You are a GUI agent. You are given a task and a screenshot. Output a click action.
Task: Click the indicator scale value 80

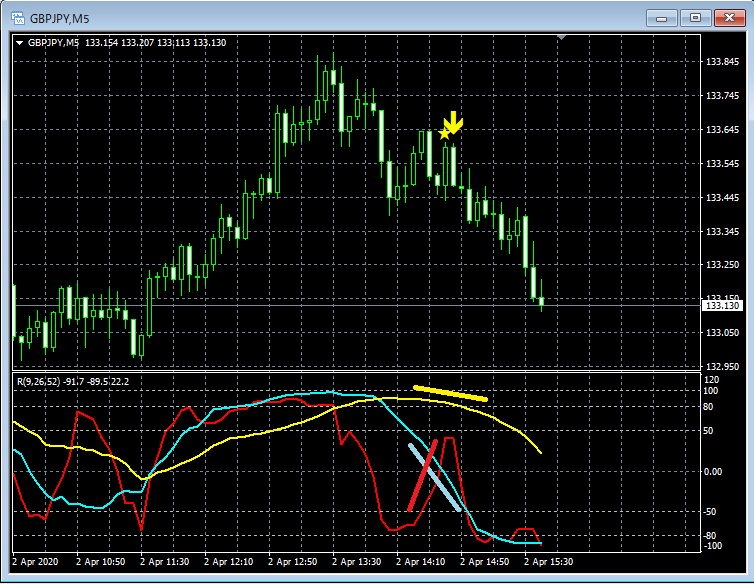(x=708, y=407)
